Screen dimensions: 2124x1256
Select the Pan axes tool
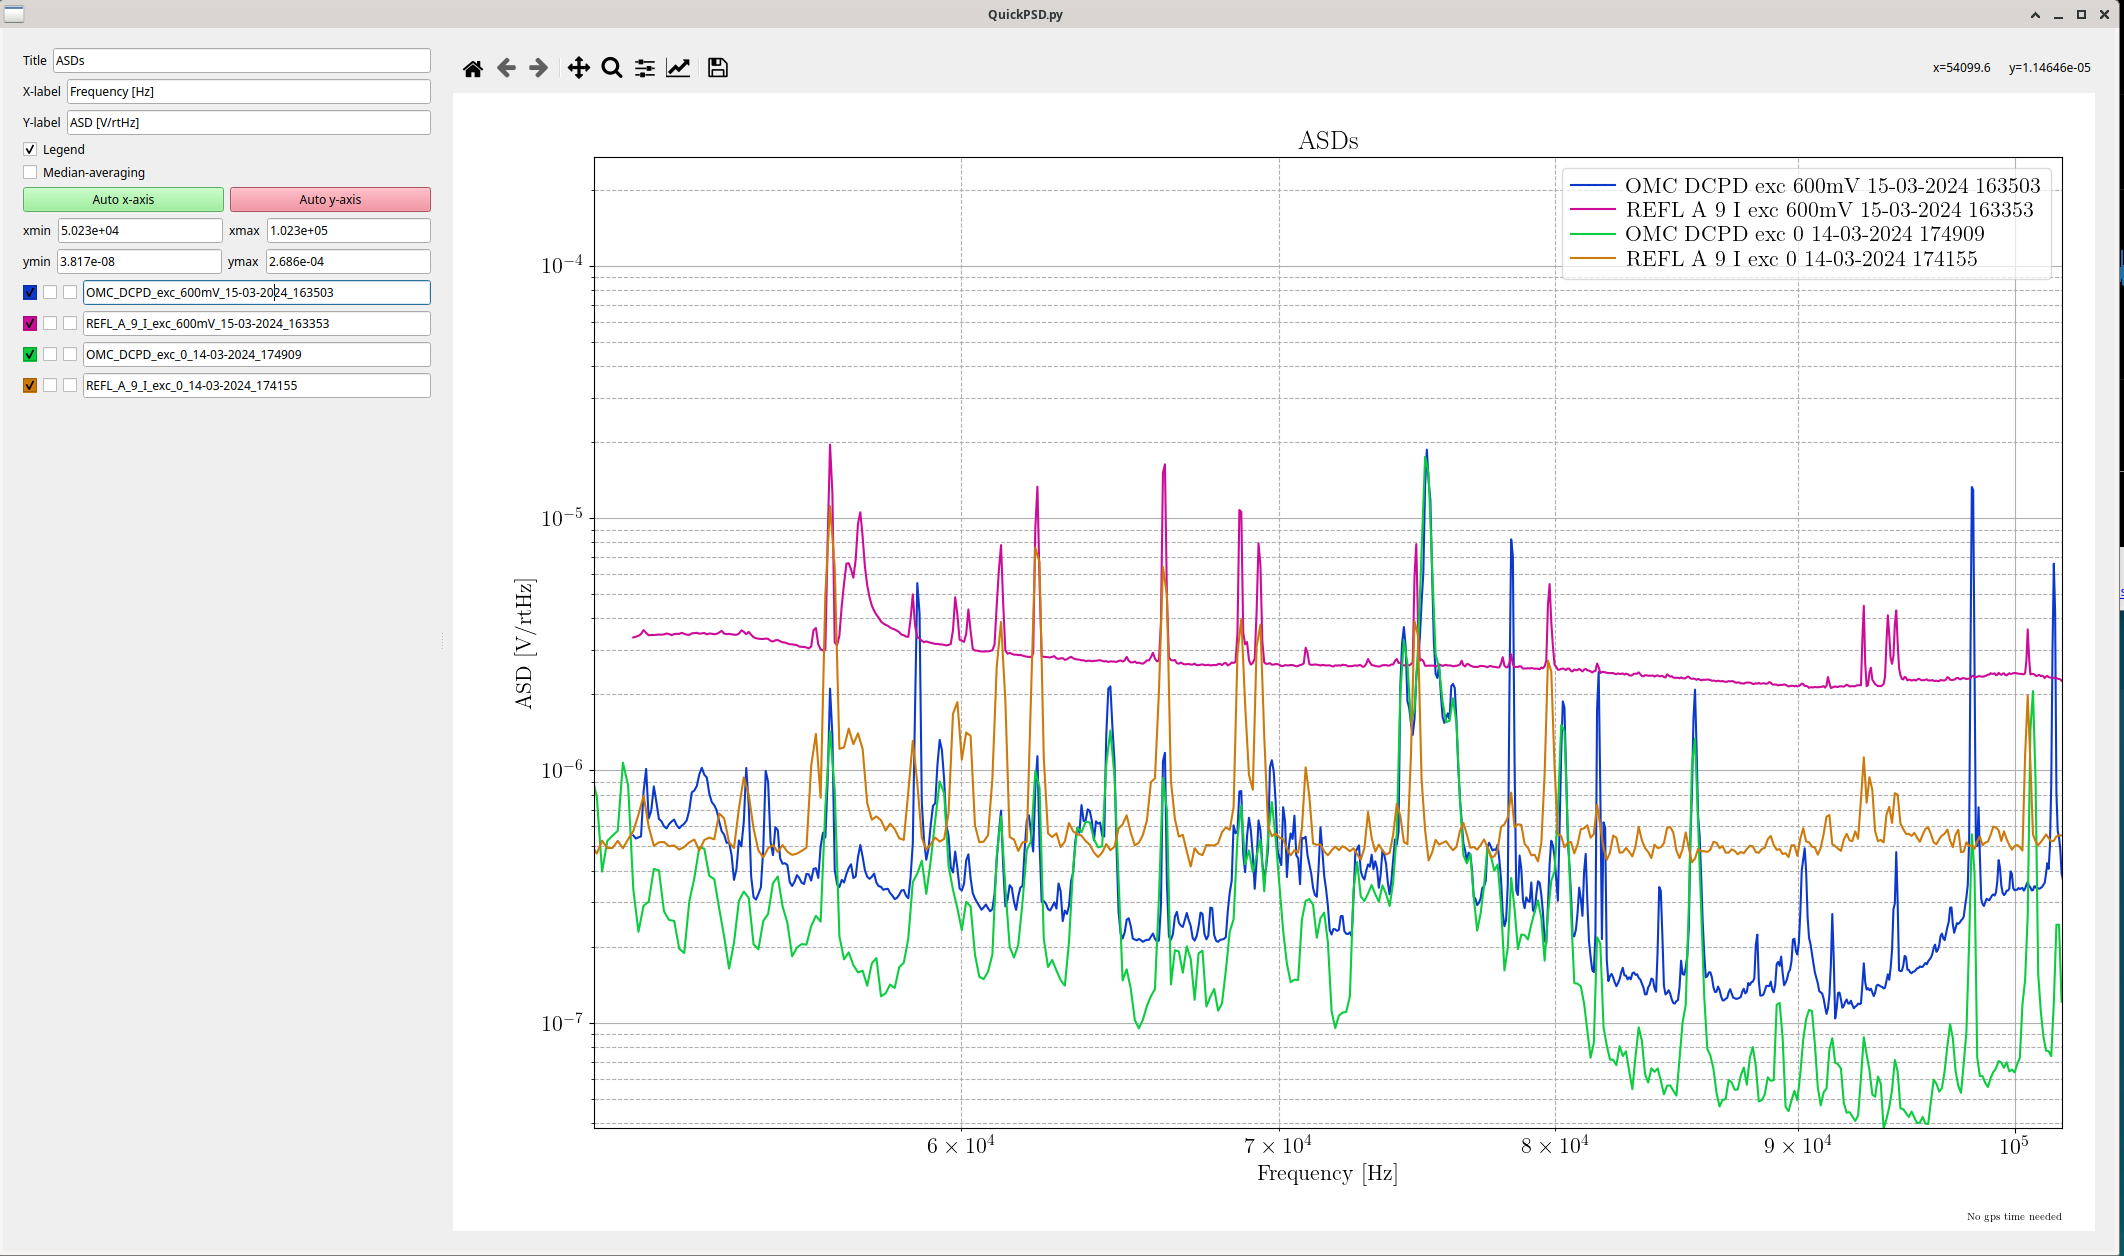click(578, 68)
